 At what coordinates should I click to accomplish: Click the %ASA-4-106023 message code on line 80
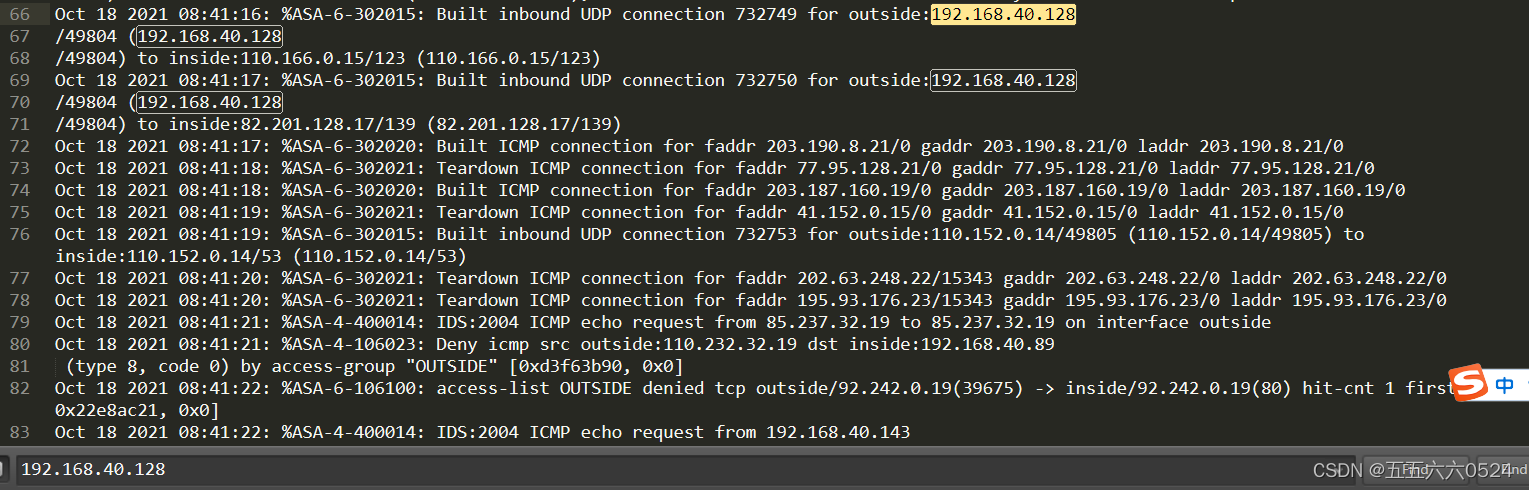point(354,344)
